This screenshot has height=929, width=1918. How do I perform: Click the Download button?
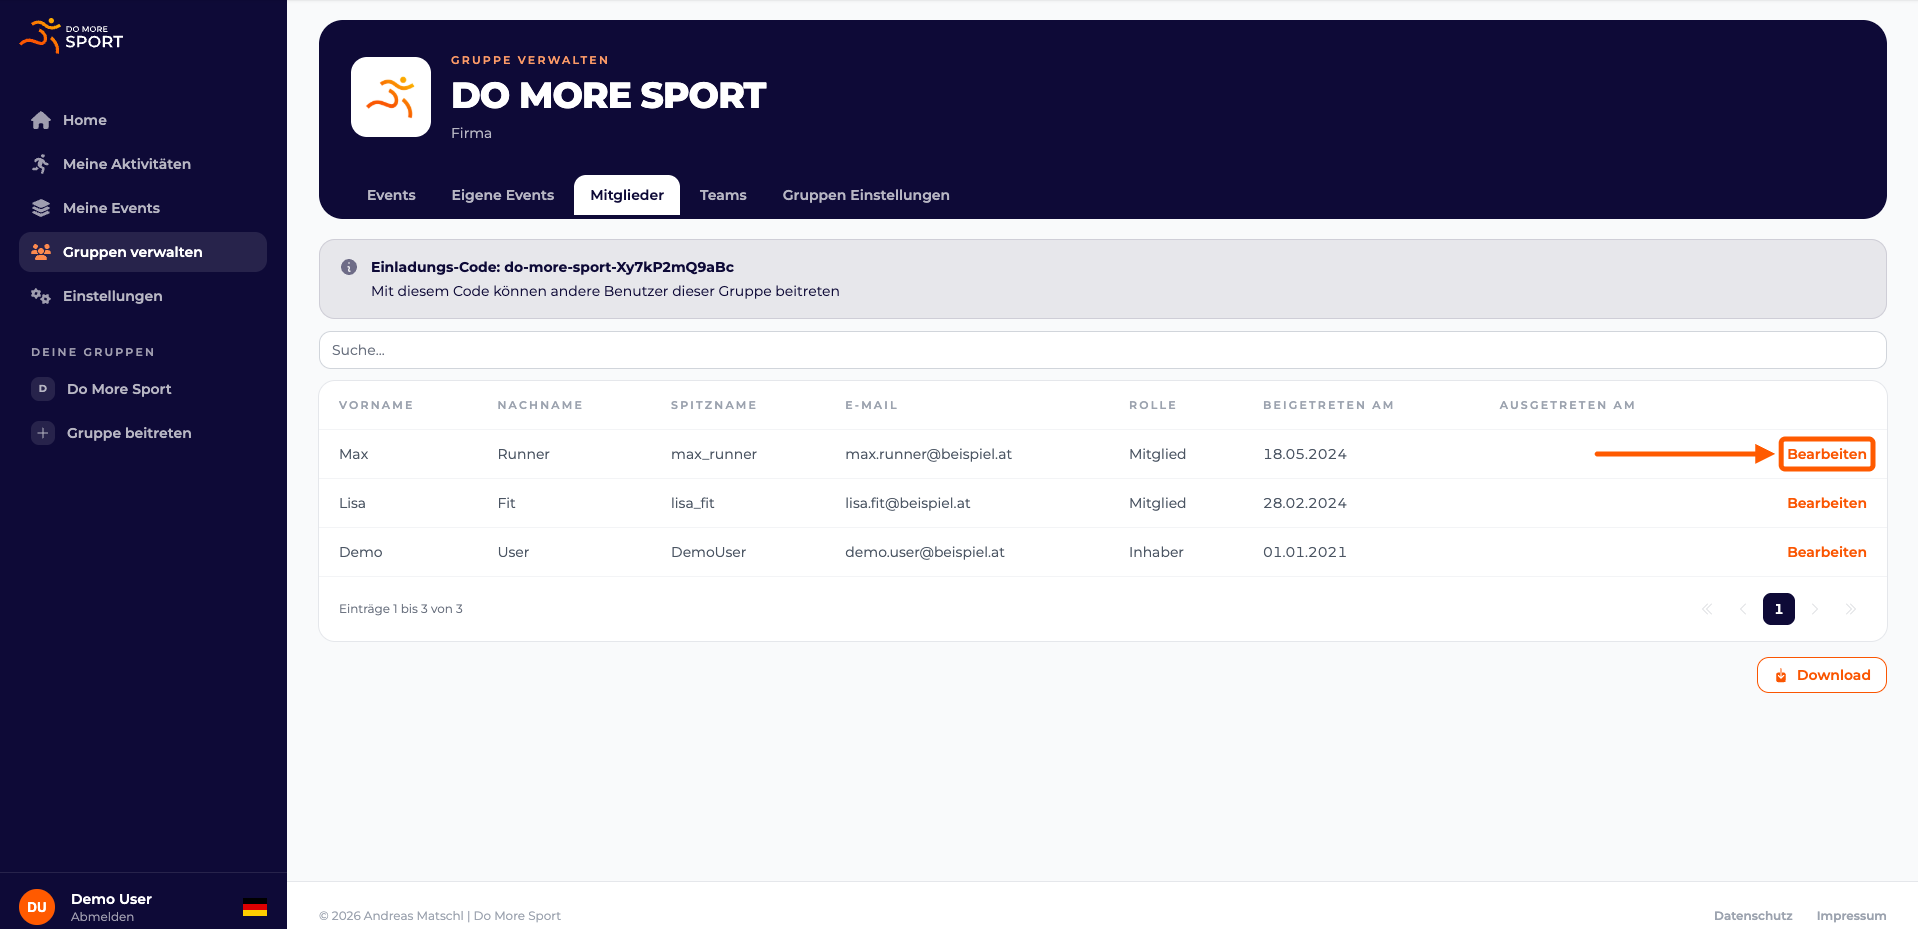1822,675
